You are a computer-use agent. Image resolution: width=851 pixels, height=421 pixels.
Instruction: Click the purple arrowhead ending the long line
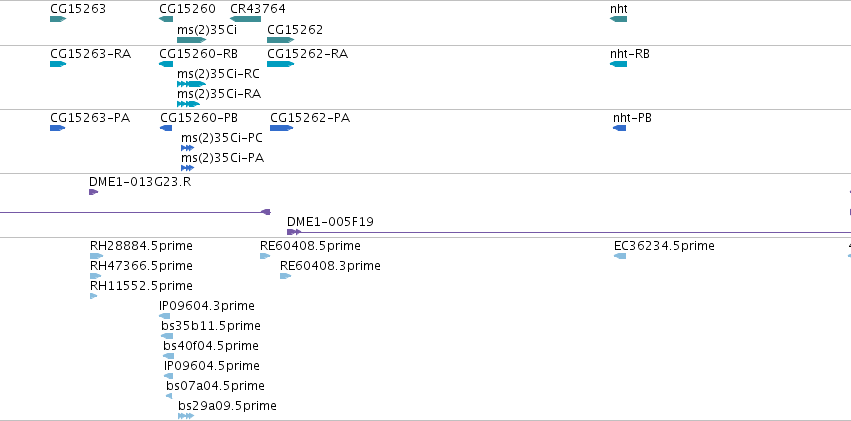[266, 212]
